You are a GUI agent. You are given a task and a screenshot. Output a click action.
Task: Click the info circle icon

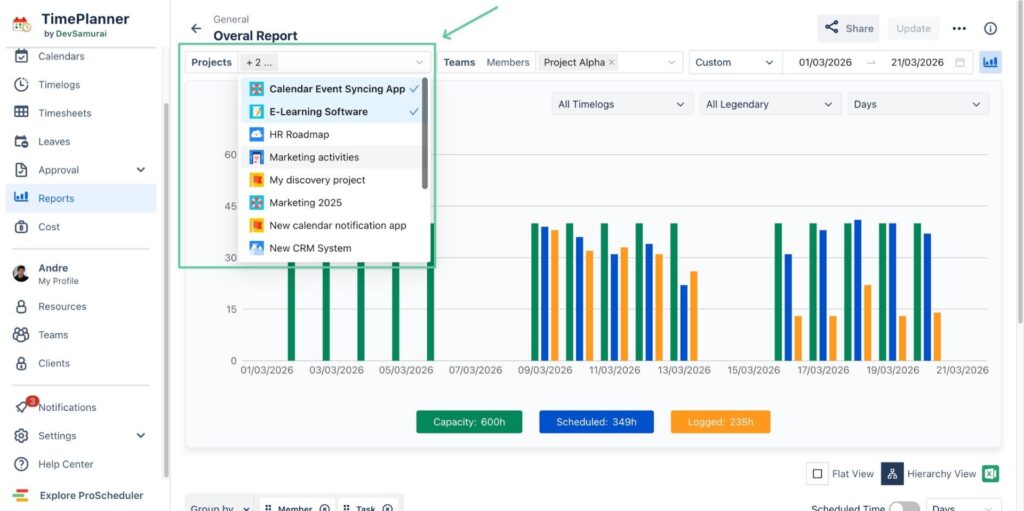(990, 28)
